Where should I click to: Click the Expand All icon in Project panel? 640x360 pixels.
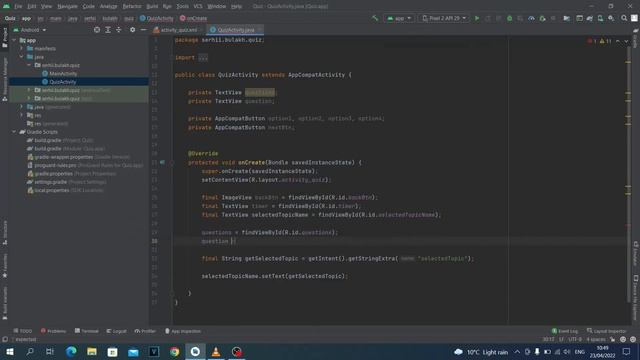108,30
